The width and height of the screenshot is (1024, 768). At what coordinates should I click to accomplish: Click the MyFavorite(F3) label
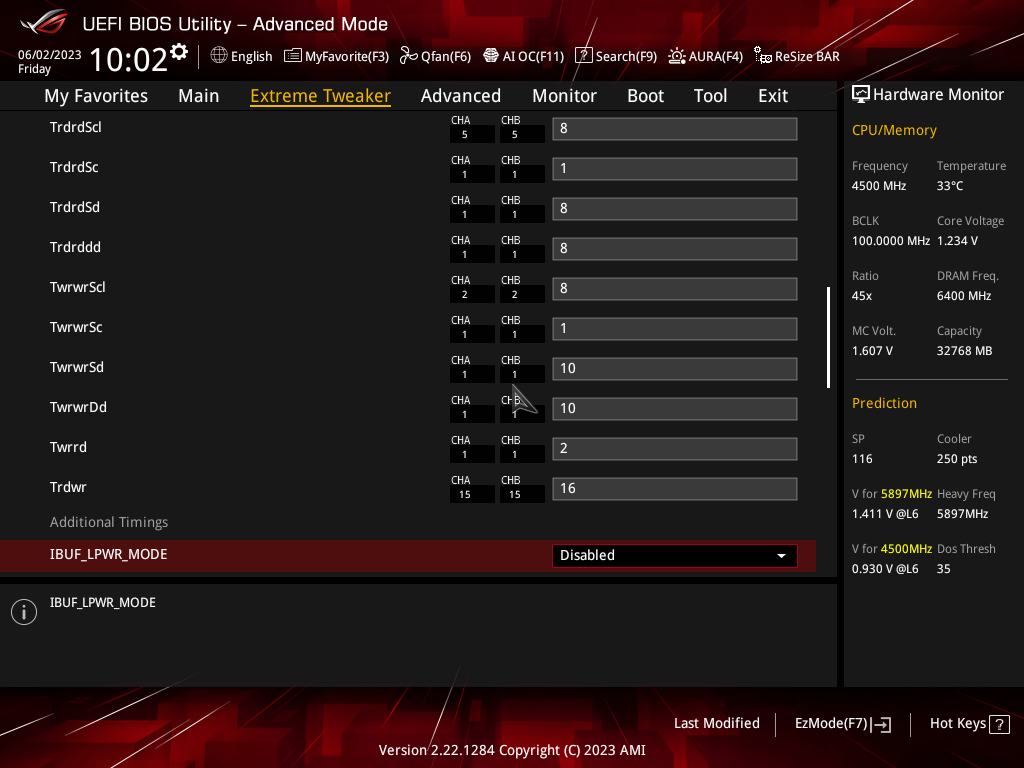click(347, 57)
